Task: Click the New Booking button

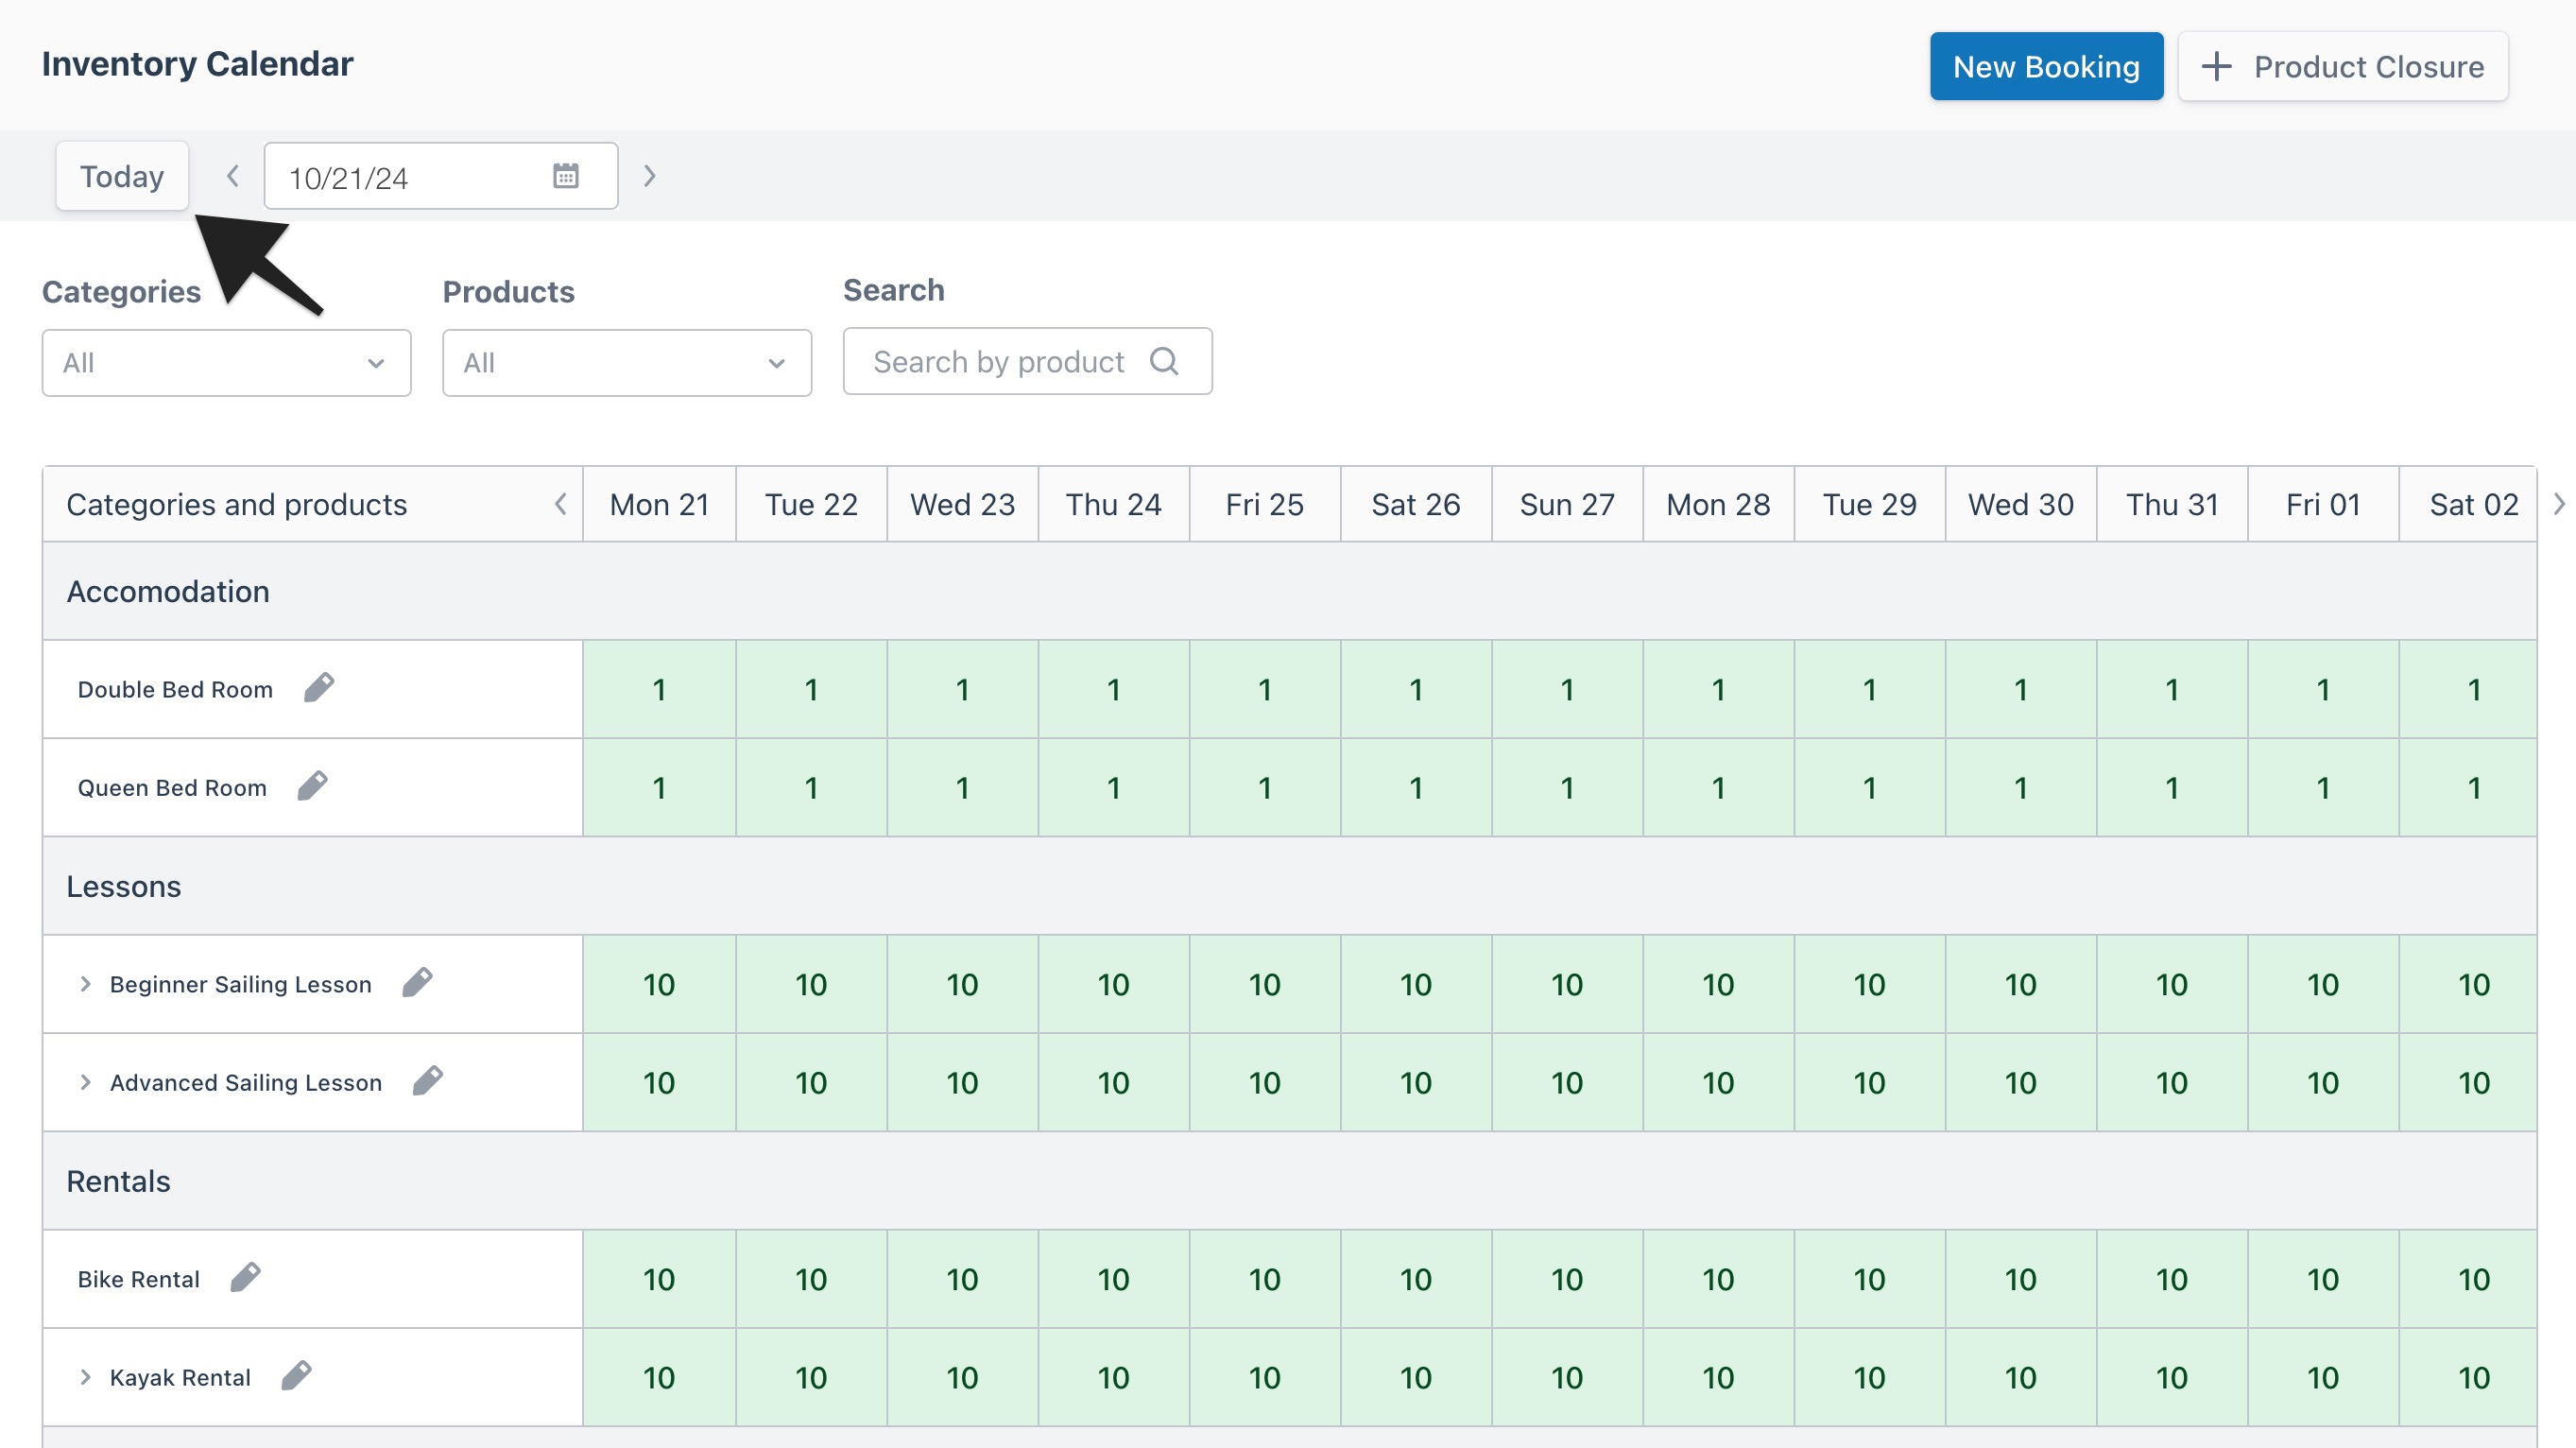Action: click(2046, 66)
